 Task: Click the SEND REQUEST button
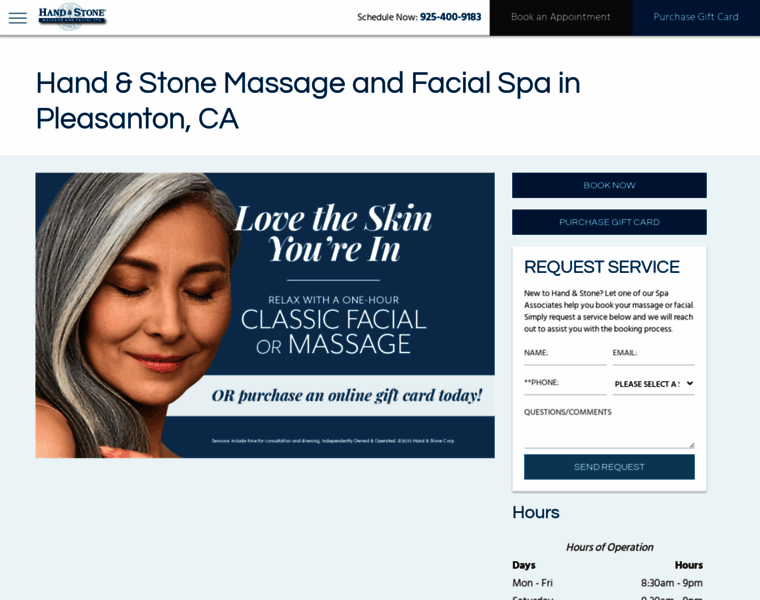point(609,467)
